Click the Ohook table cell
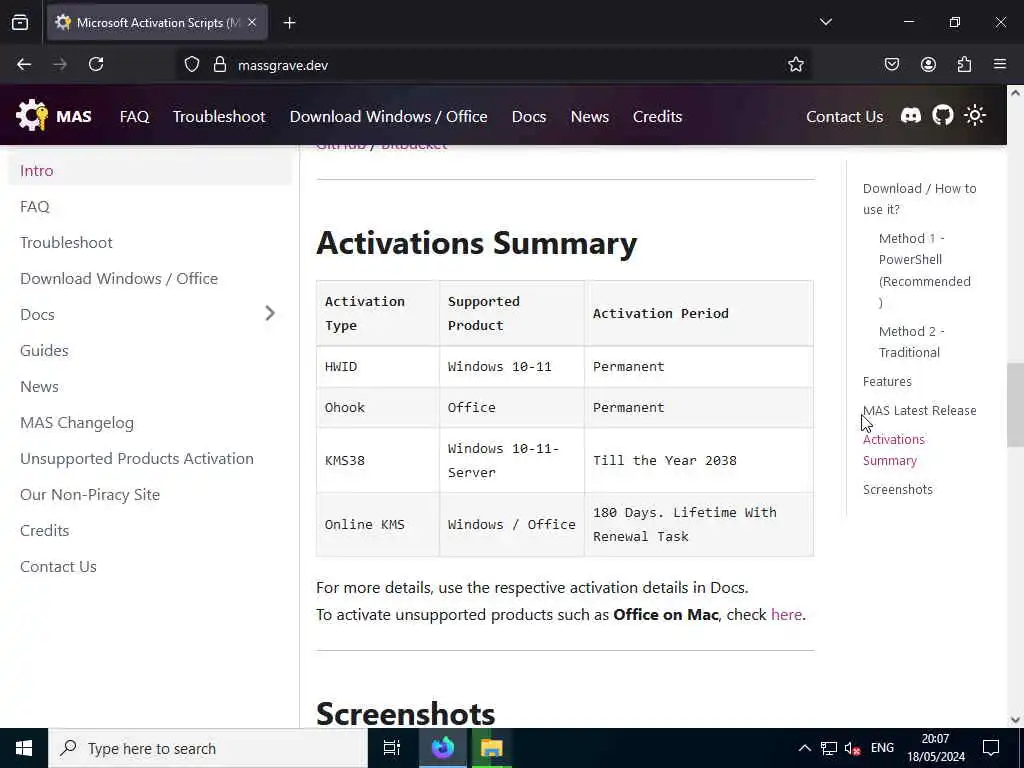 [x=377, y=408]
